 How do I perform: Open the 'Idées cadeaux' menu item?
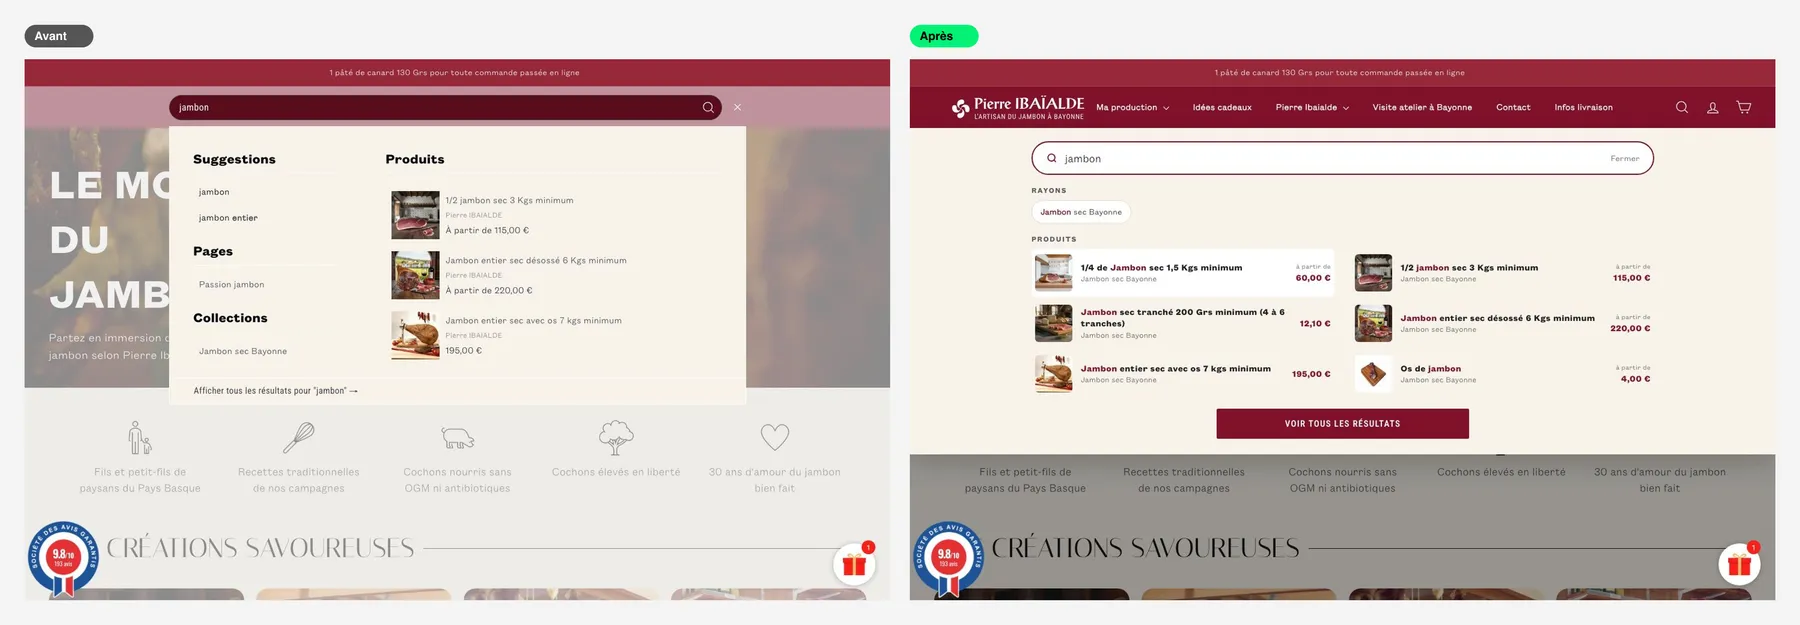[x=1222, y=108]
